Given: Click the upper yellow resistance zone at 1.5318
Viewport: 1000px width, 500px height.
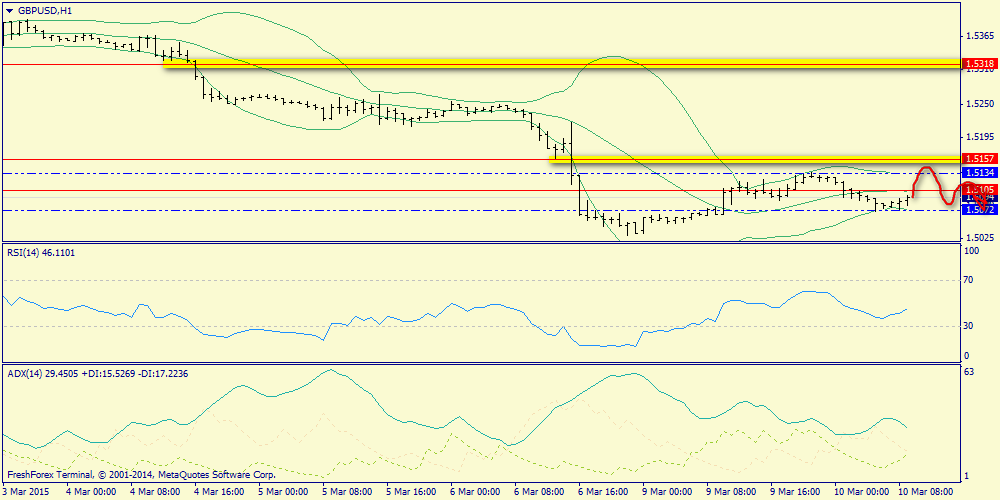Looking at the screenshot, I should click(561, 63).
